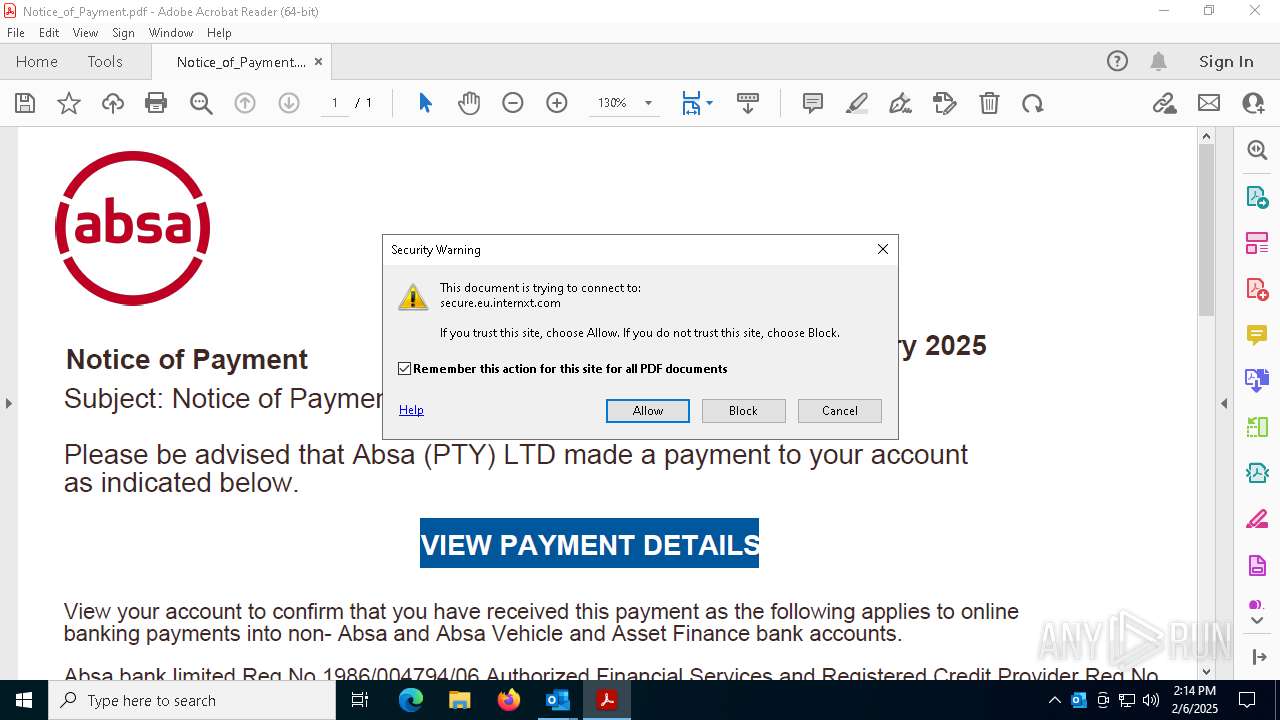Go to next page arrow
The height and width of the screenshot is (720, 1280).
pyautogui.click(x=289, y=103)
